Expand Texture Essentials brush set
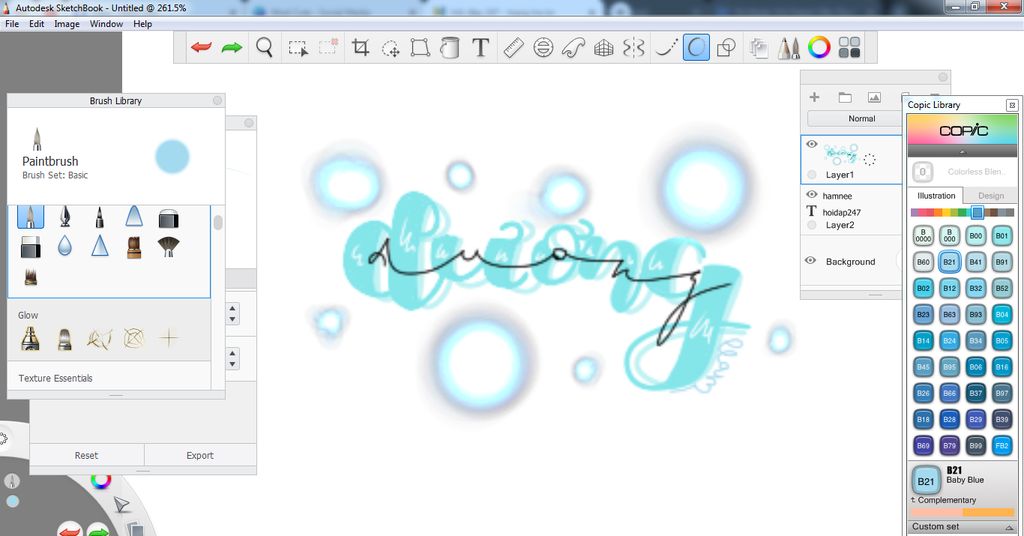The height and width of the screenshot is (536, 1024). [x=56, y=378]
